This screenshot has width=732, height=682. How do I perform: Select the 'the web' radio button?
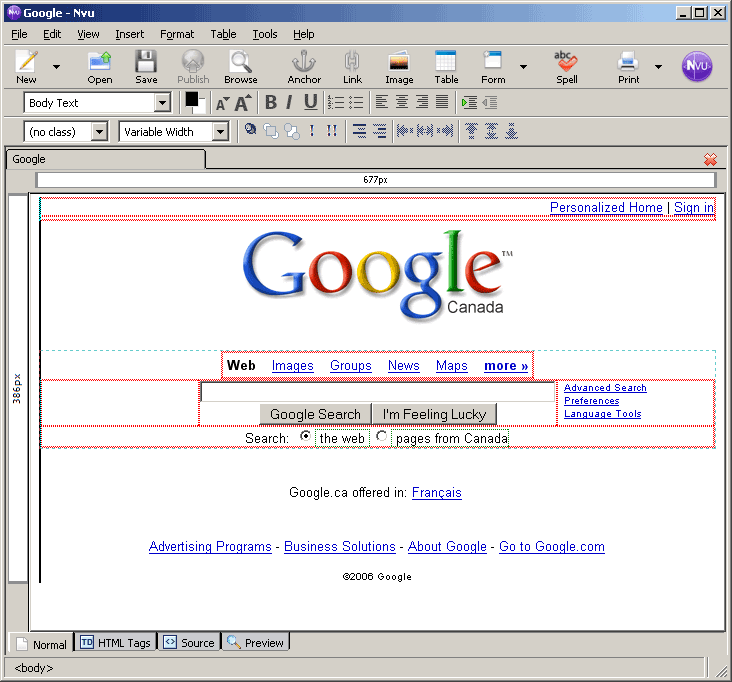pyautogui.click(x=305, y=436)
